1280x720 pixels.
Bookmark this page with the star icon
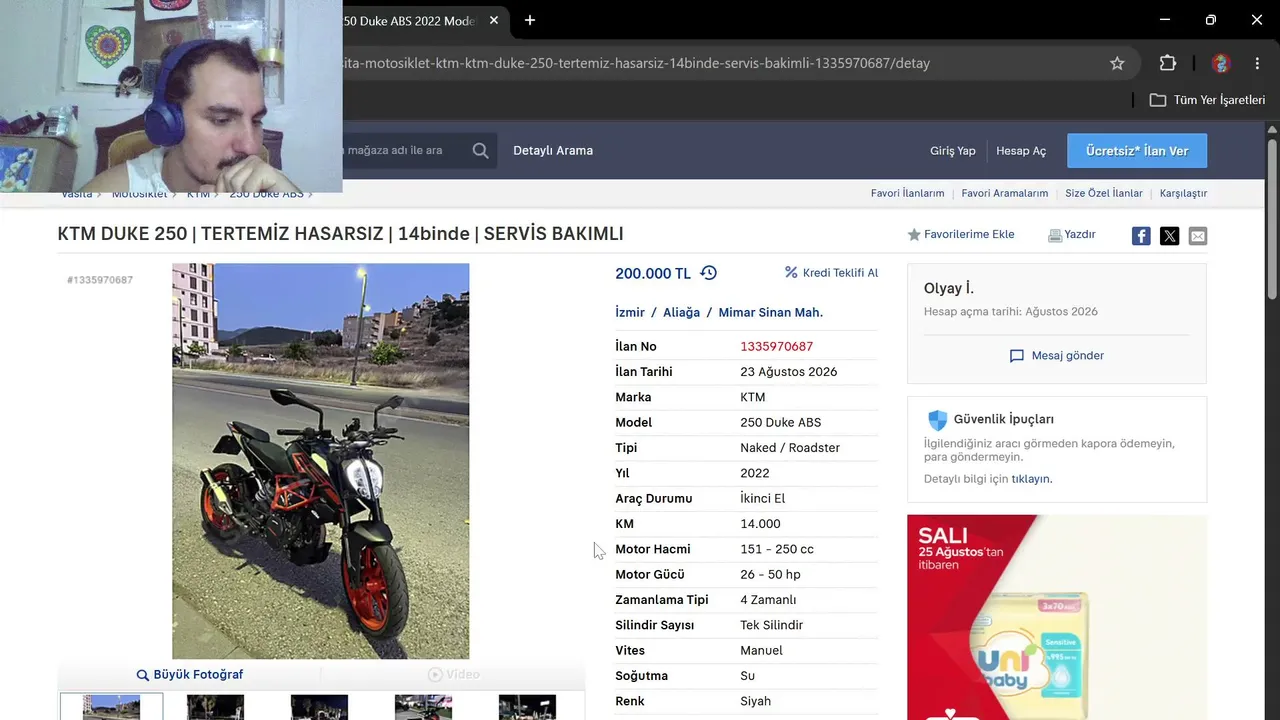pos(1117,63)
